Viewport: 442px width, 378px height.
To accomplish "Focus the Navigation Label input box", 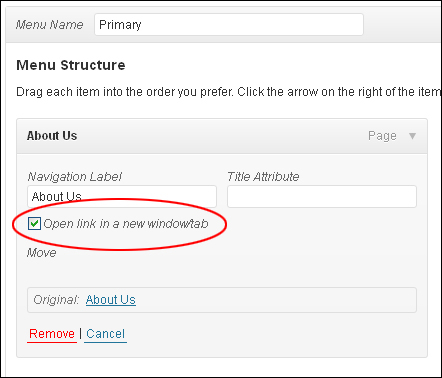I will click(x=122, y=197).
